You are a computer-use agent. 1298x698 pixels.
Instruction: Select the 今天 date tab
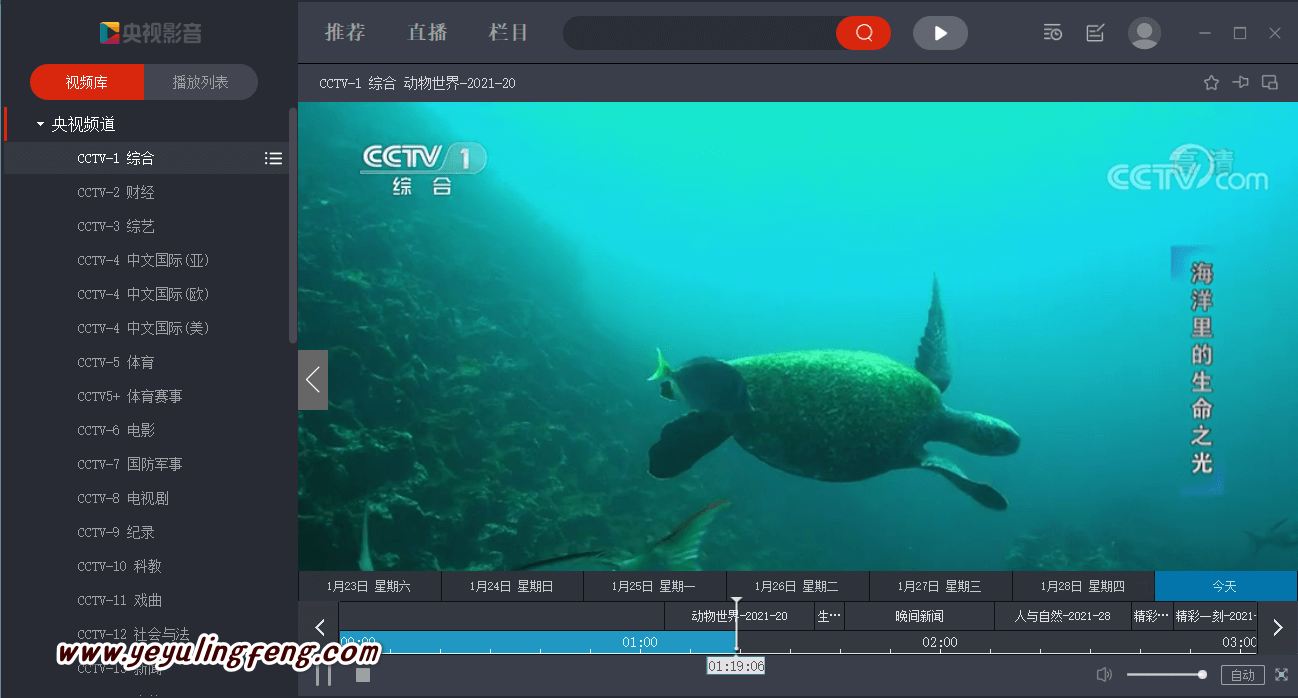point(1226,586)
